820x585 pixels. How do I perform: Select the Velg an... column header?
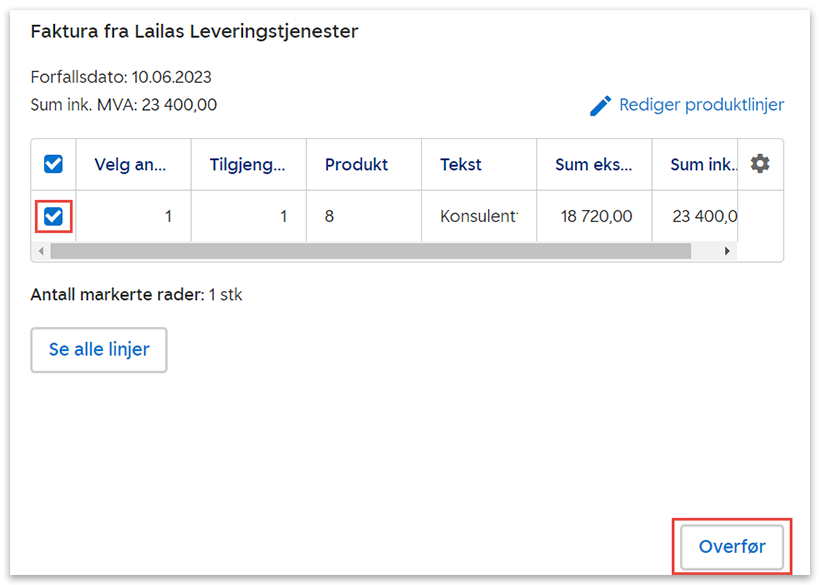pyautogui.click(x=130, y=165)
